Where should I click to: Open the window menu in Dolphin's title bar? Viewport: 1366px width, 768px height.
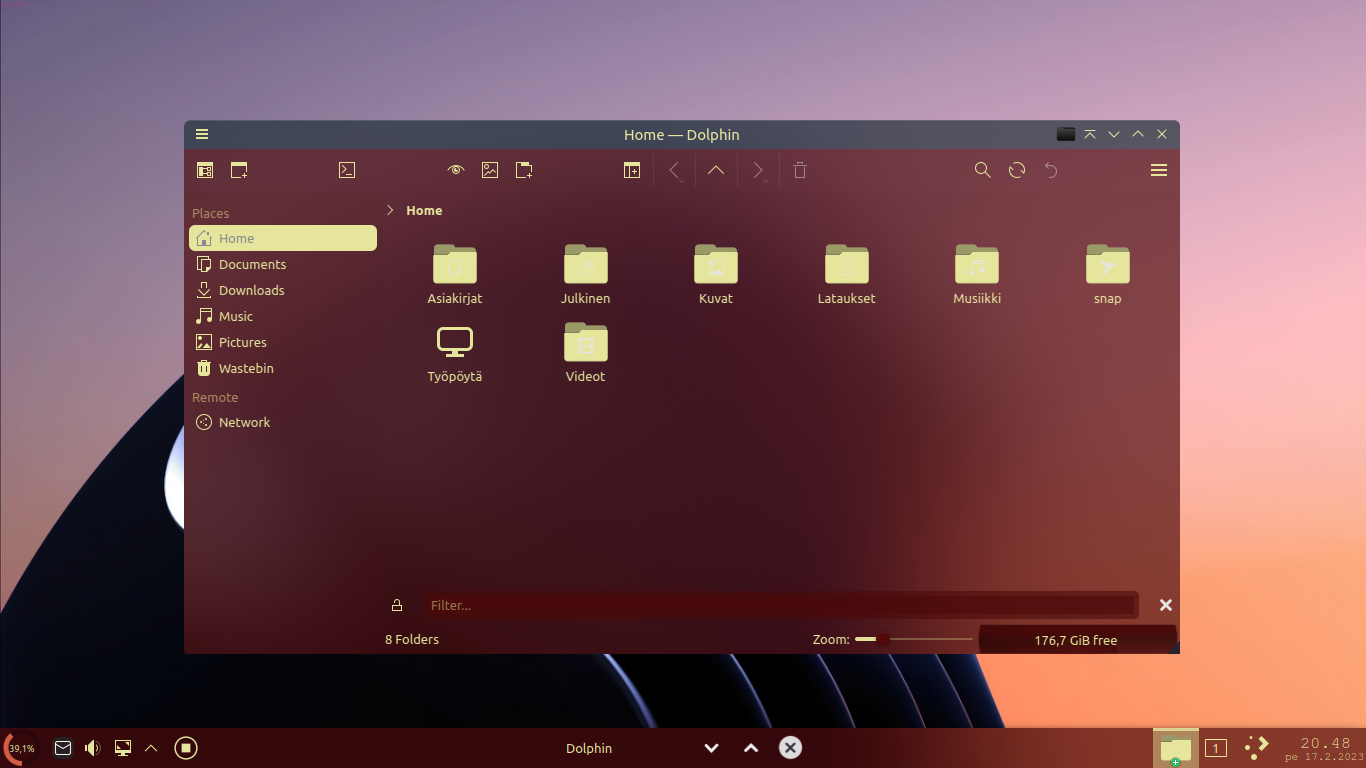tap(202, 134)
